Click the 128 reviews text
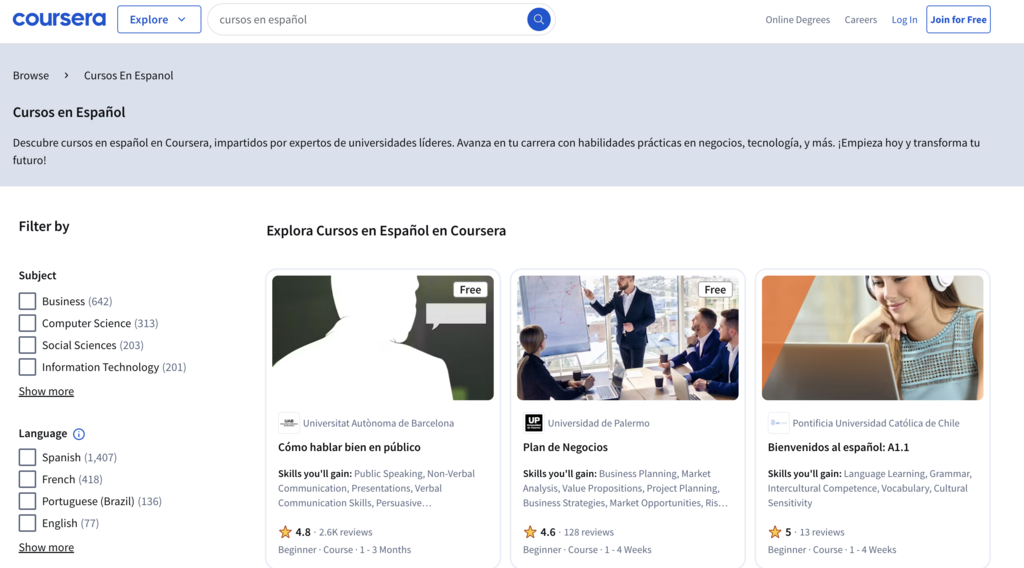The image size is (1024, 568). [588, 532]
